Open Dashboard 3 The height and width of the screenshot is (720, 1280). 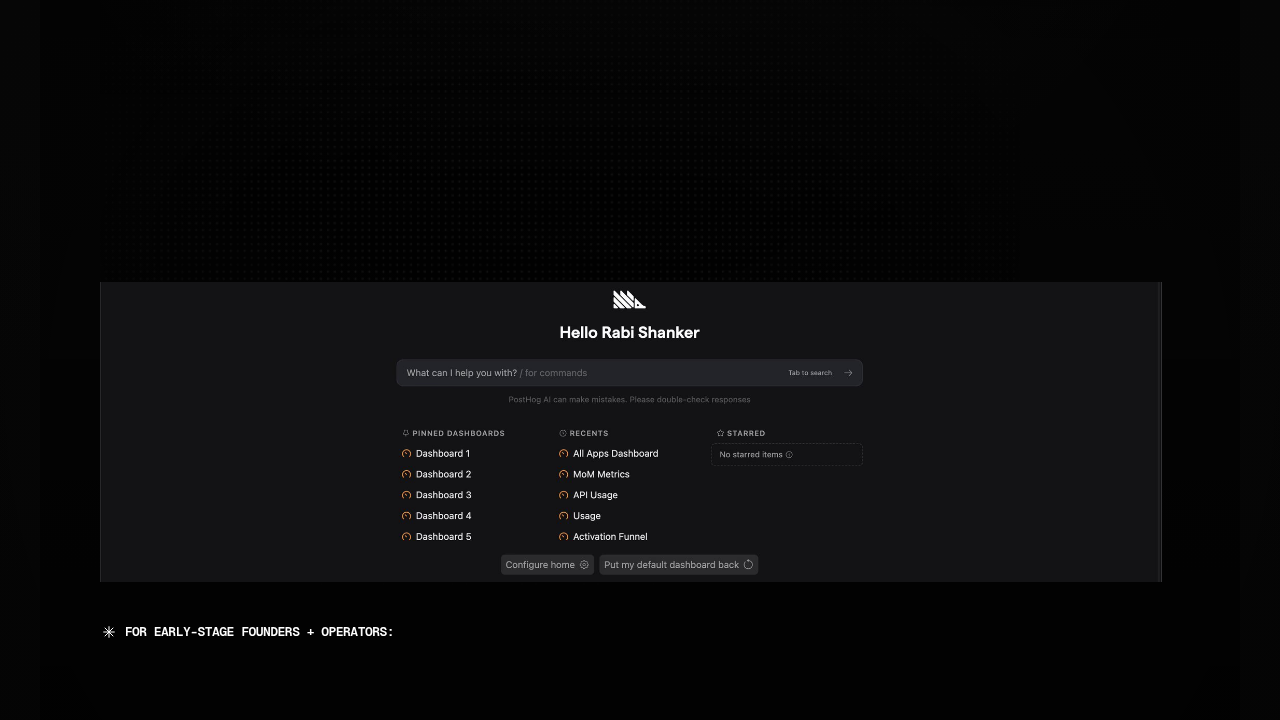click(443, 495)
